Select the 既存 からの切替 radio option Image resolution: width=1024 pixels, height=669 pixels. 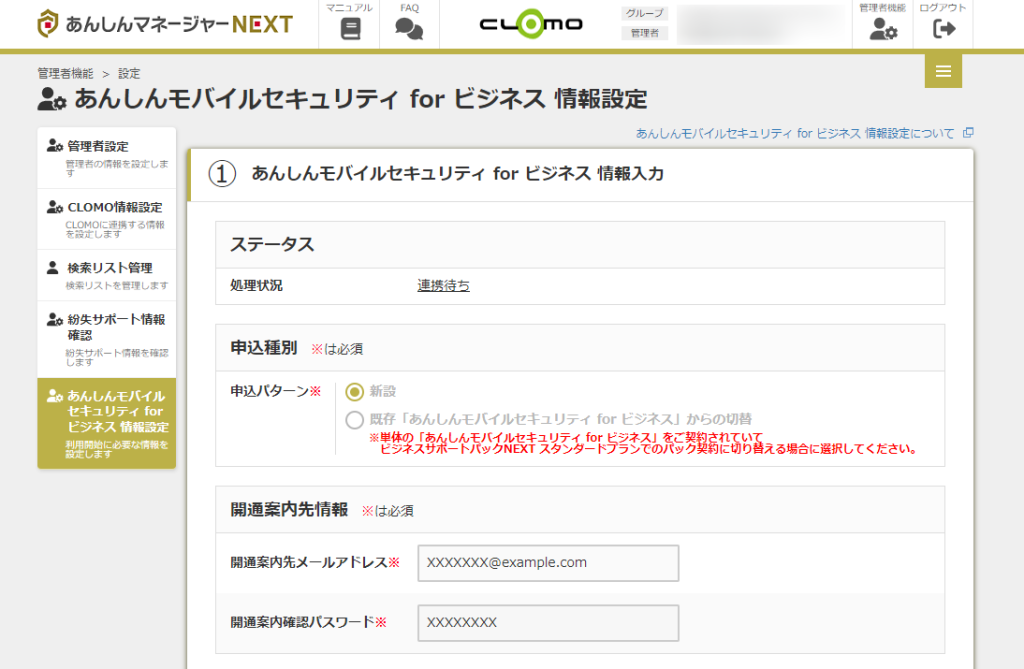pyautogui.click(x=354, y=420)
